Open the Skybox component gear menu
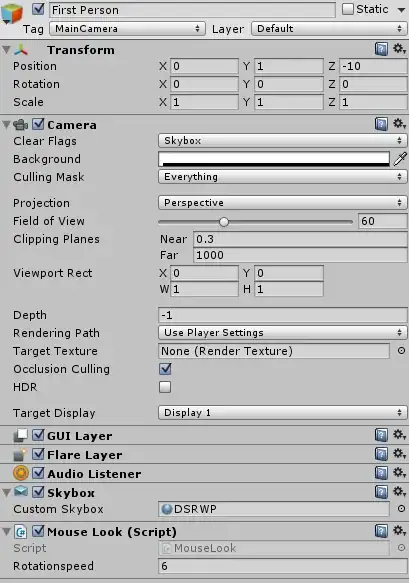 click(x=399, y=492)
